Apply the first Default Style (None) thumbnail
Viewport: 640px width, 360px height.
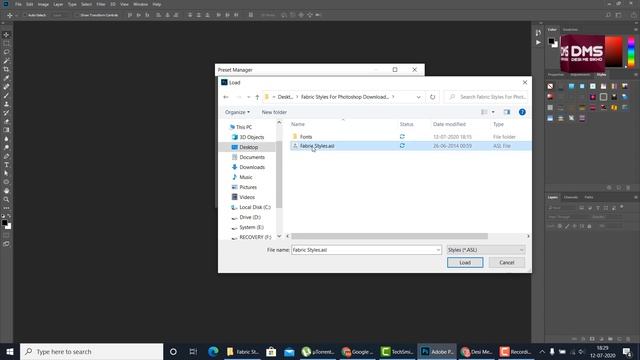[550, 86]
